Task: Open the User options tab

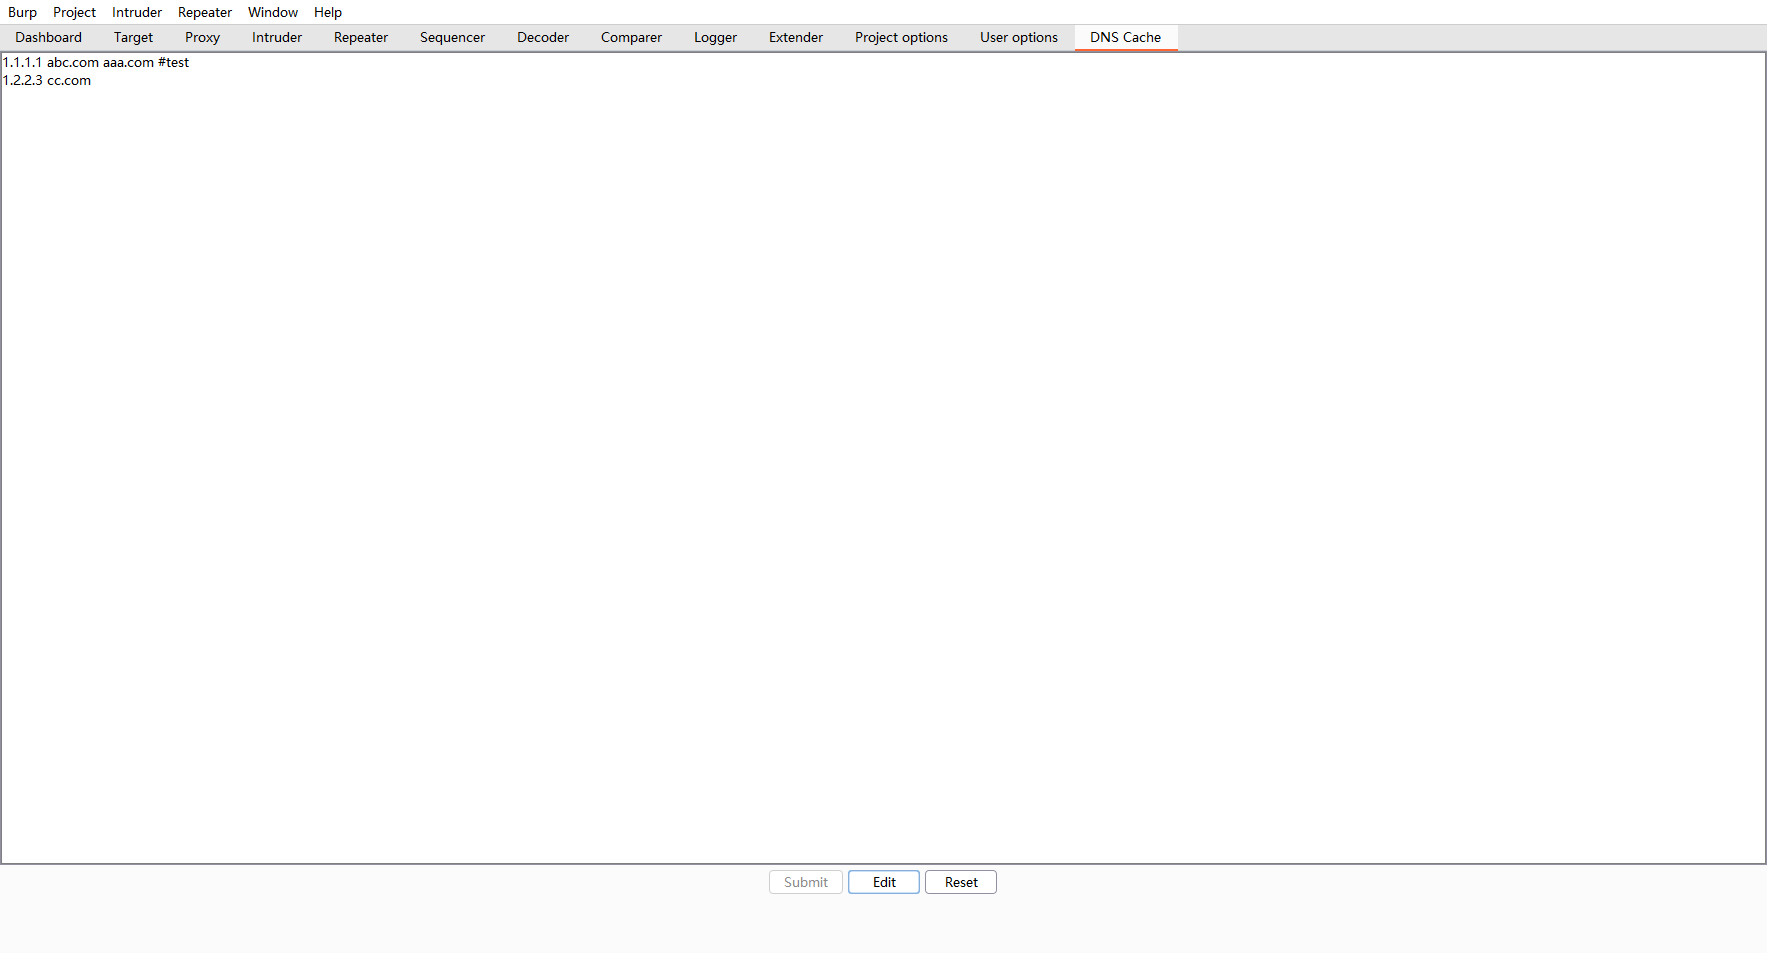Action: pos(1018,37)
